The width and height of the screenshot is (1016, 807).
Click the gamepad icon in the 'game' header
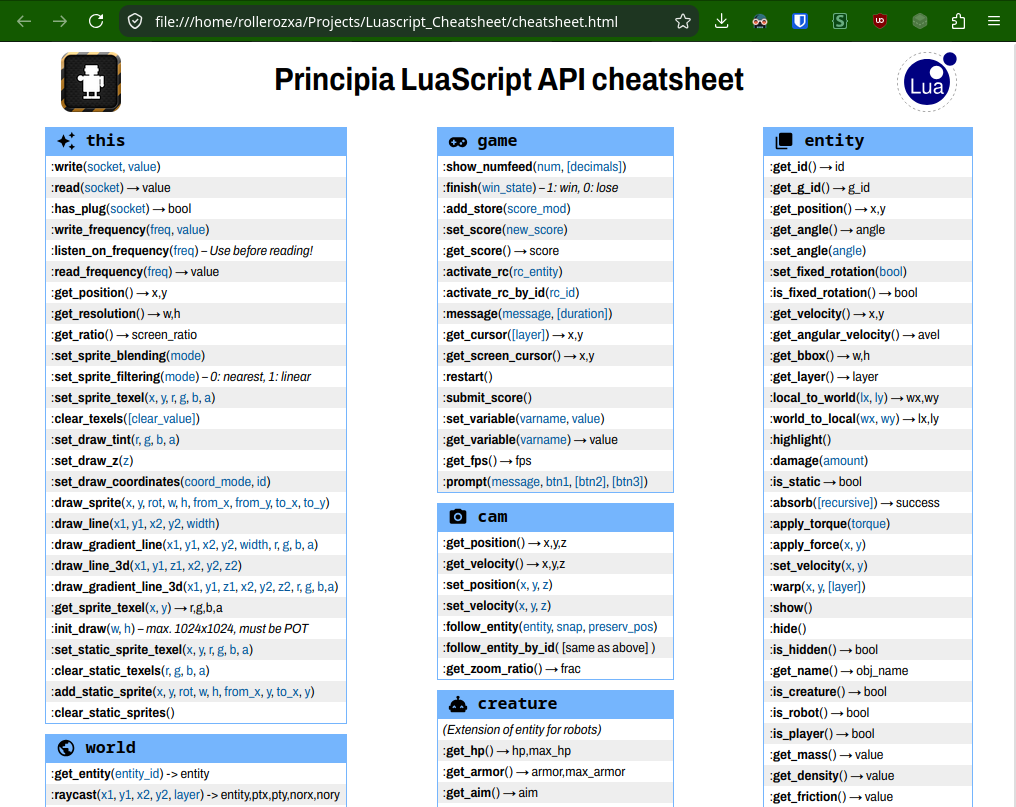[458, 141]
